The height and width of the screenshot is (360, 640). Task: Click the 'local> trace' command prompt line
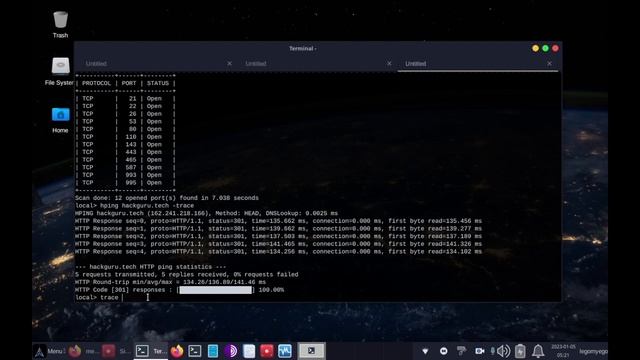coord(99,298)
